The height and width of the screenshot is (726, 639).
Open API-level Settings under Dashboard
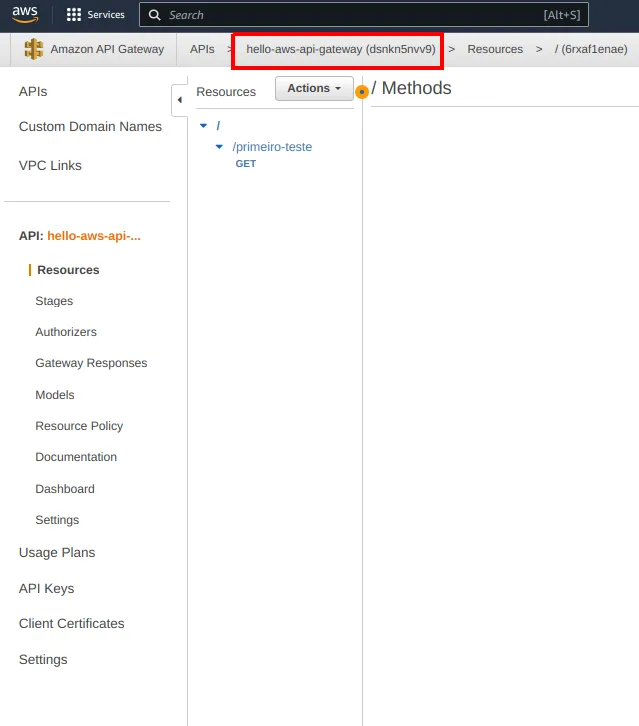57,520
